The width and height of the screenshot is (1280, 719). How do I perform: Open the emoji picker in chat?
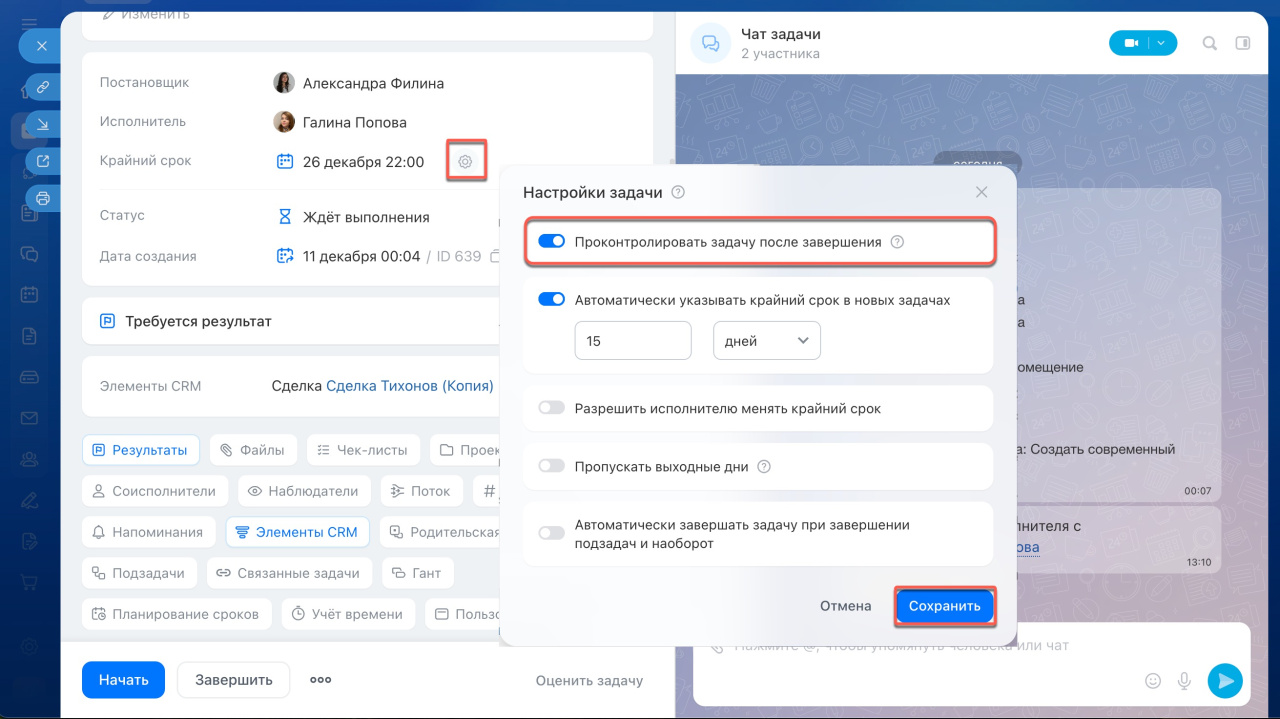[x=1153, y=680]
